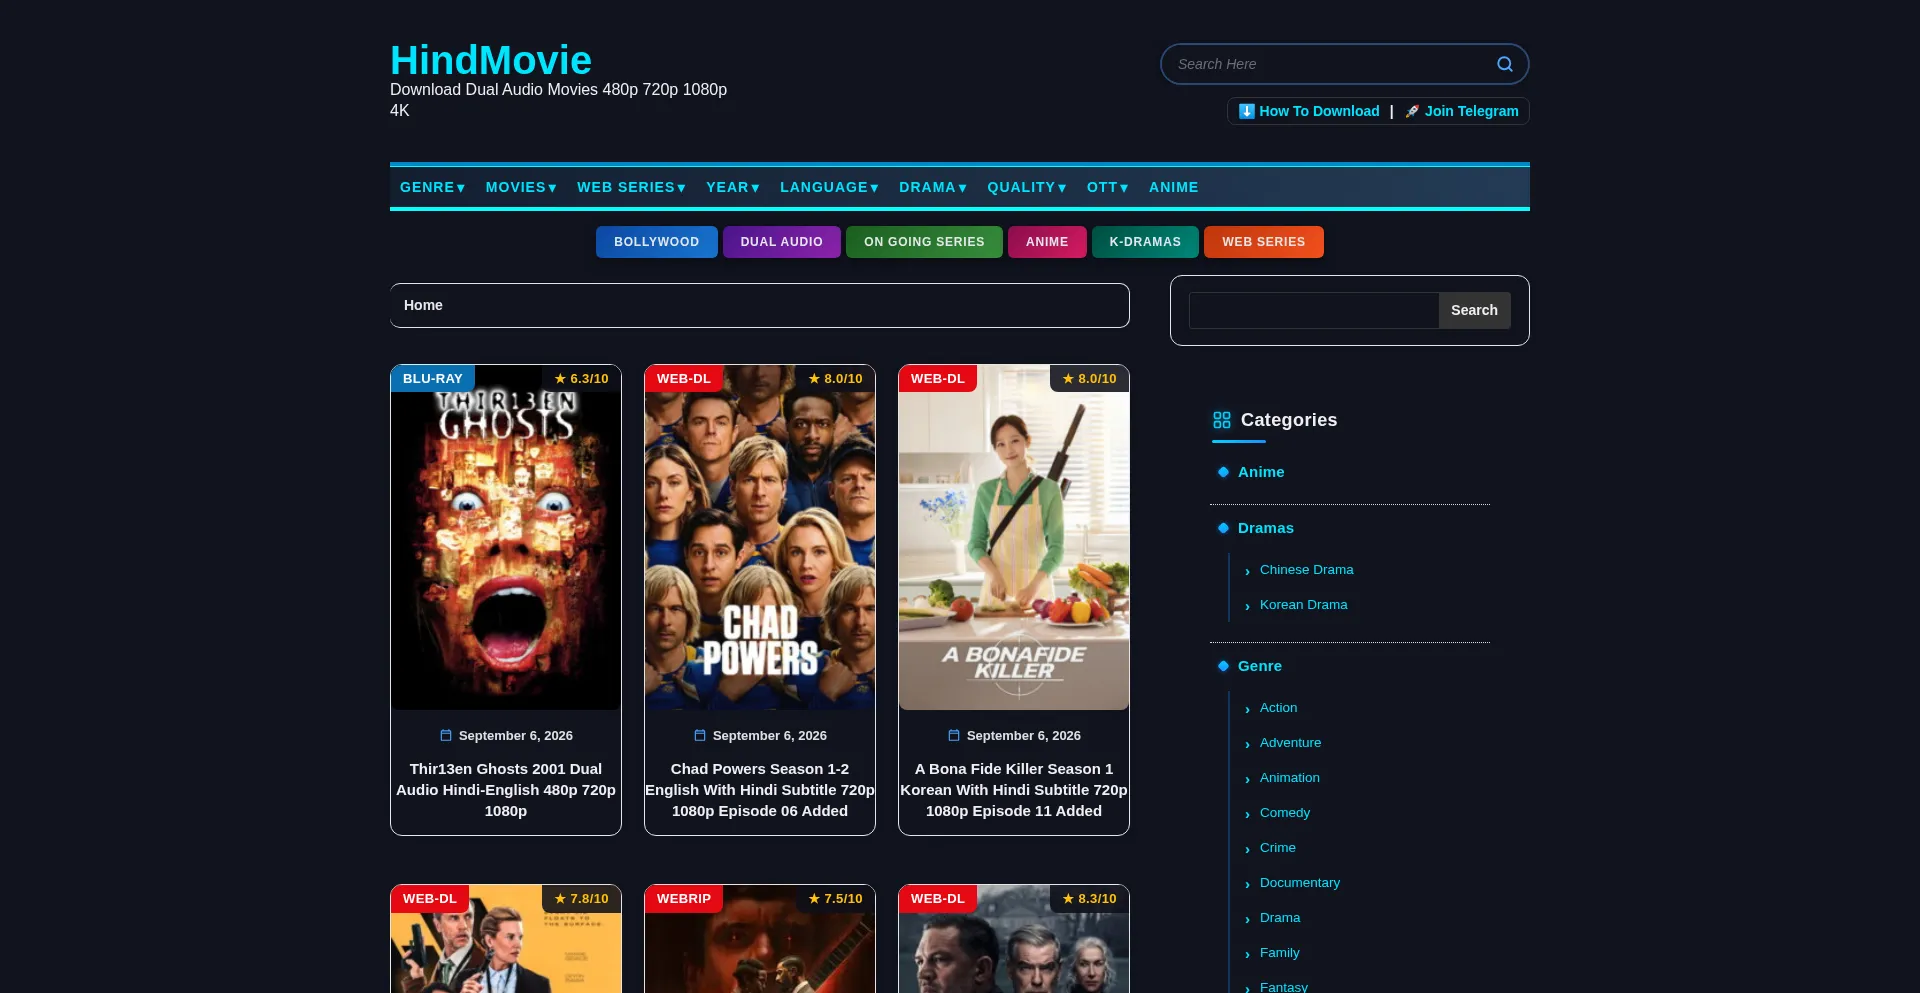Click the chevron beside Action
The height and width of the screenshot is (993, 1920).
1248,709
